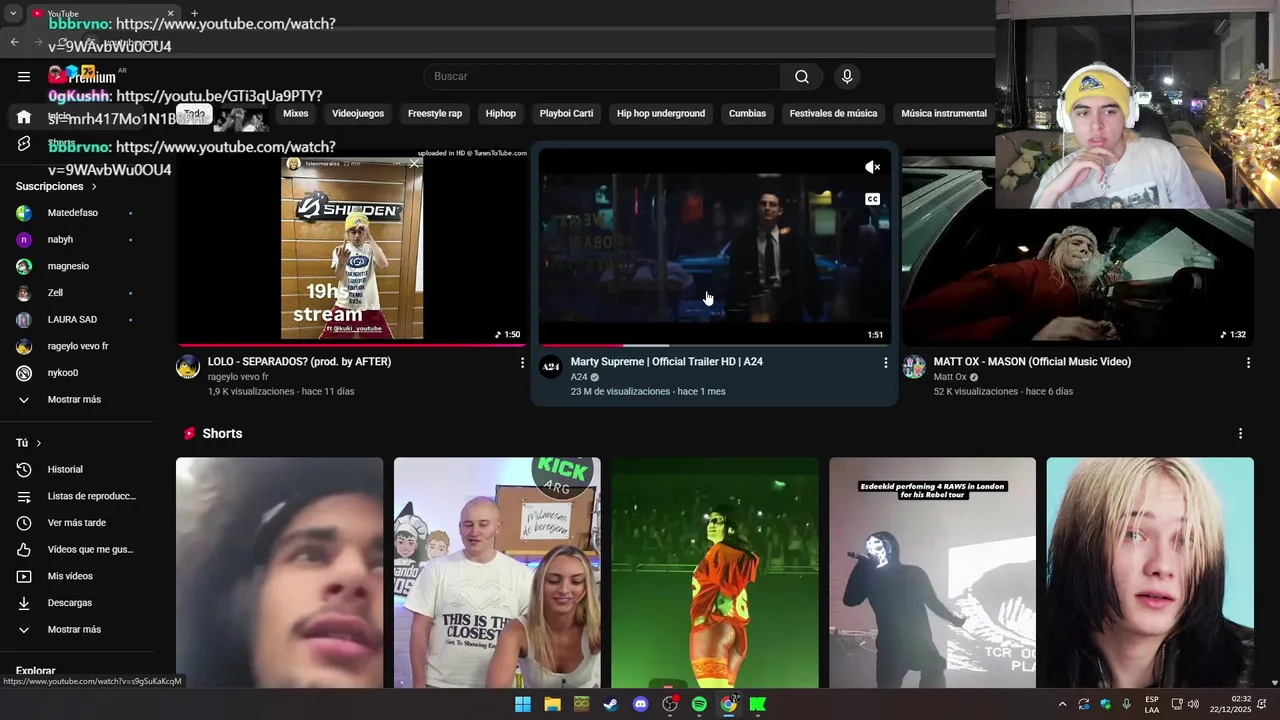Open the YouTube hamburger guide menu
The image size is (1280, 720).
point(24,76)
